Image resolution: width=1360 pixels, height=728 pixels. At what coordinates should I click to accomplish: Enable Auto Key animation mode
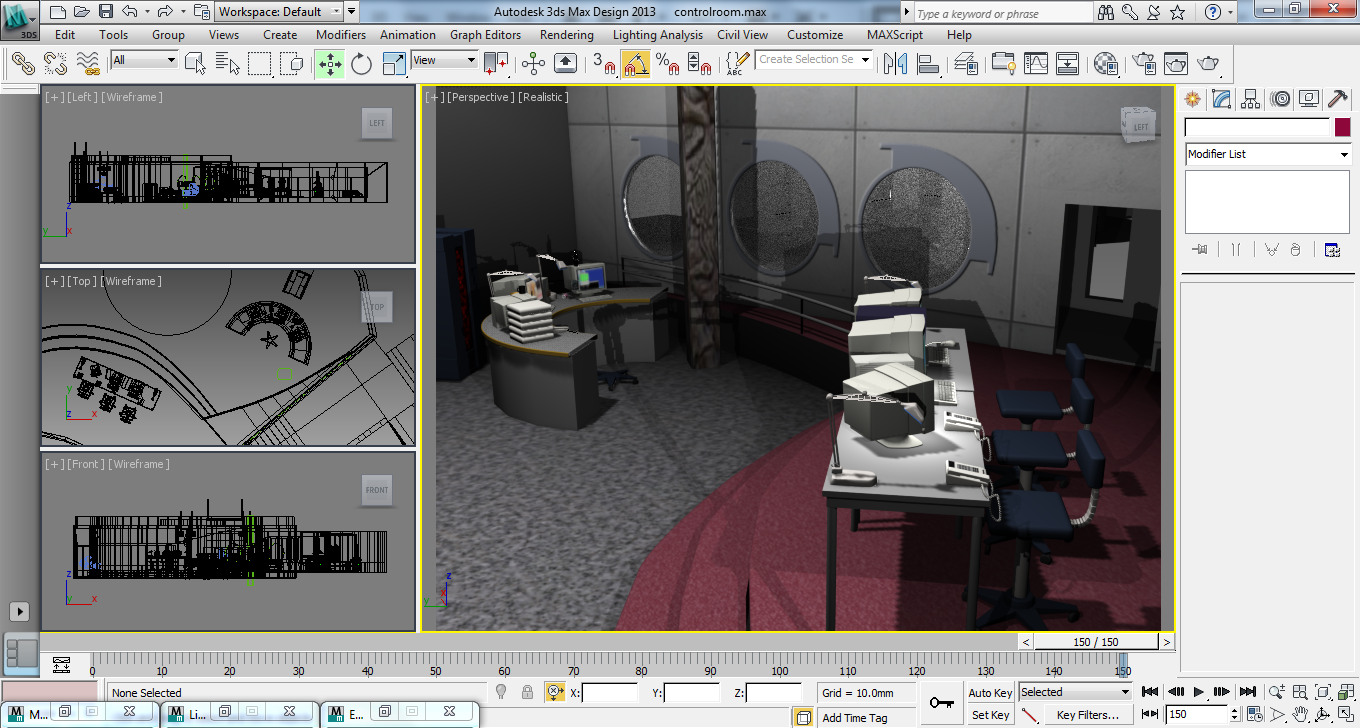(x=990, y=693)
